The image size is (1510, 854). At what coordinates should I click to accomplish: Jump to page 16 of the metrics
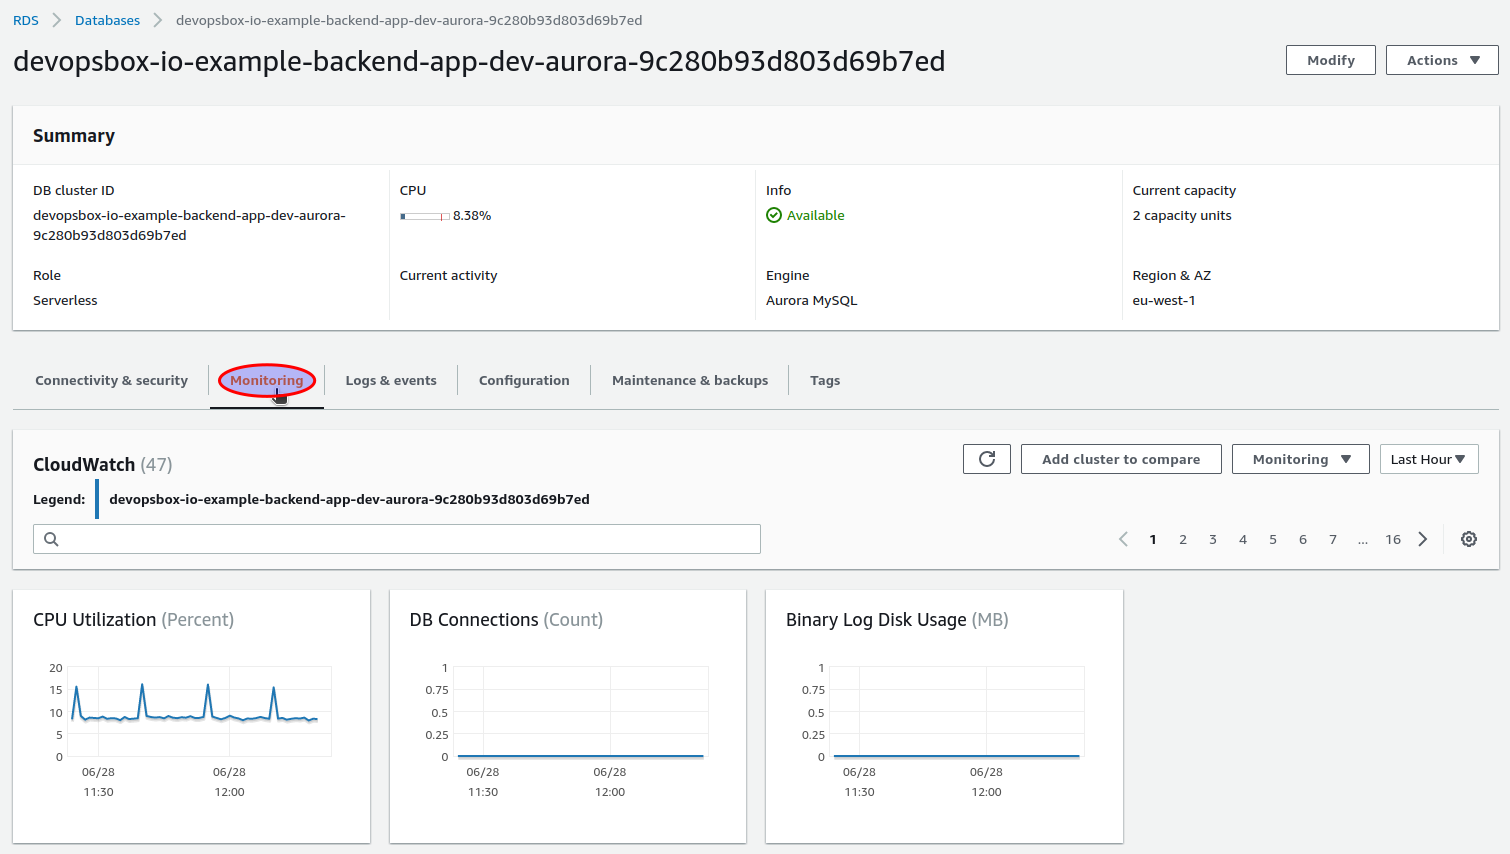(x=1392, y=539)
